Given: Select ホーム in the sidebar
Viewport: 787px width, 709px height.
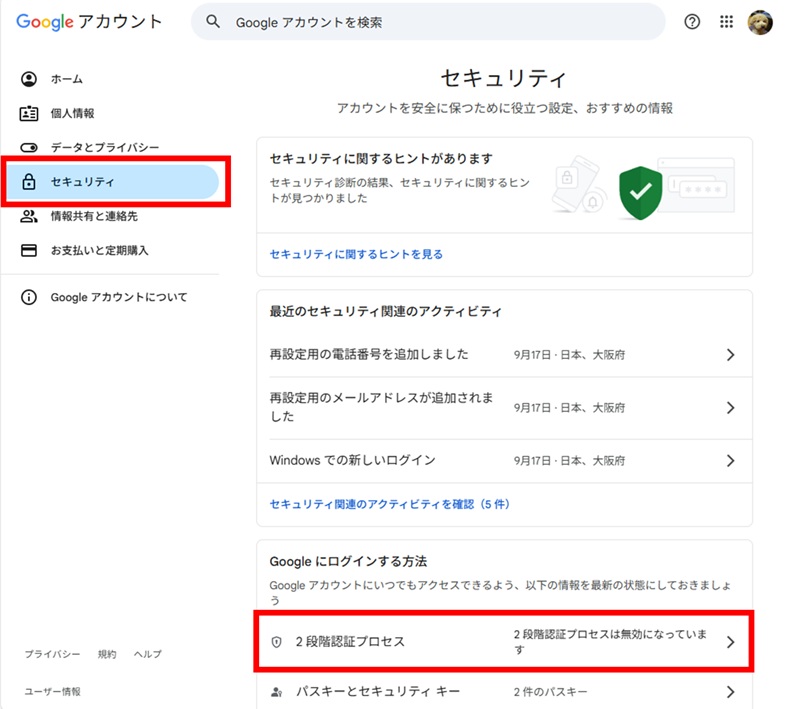Looking at the screenshot, I should click(x=67, y=79).
